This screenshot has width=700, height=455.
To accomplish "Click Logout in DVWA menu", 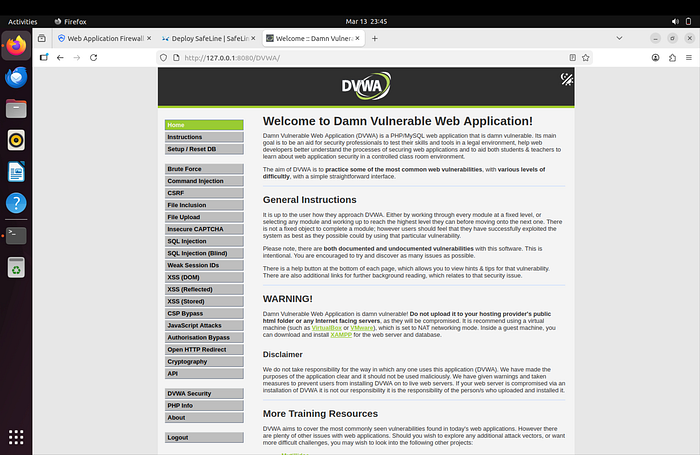I will click(204, 438).
